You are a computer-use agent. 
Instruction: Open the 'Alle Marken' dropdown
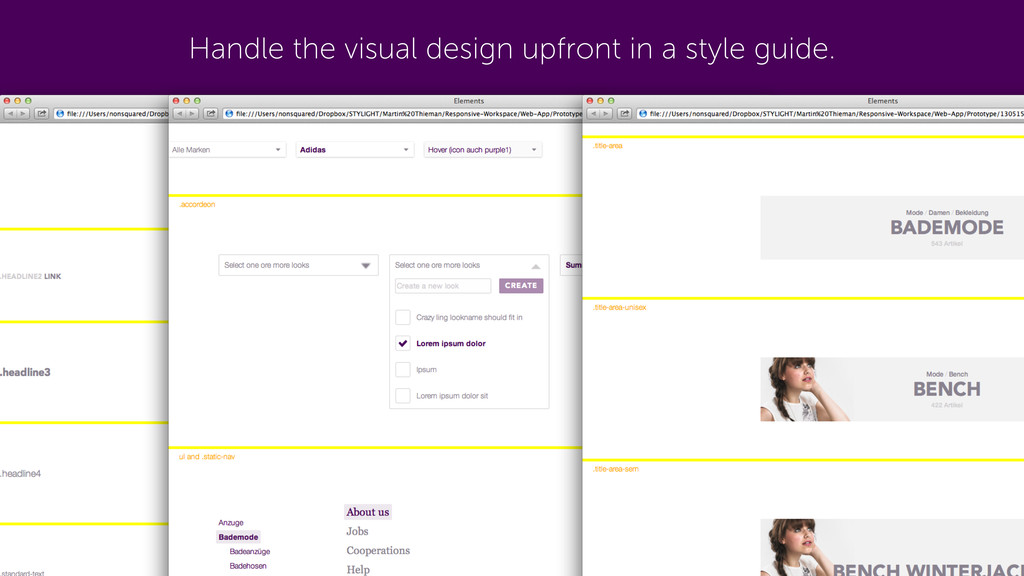[227, 150]
